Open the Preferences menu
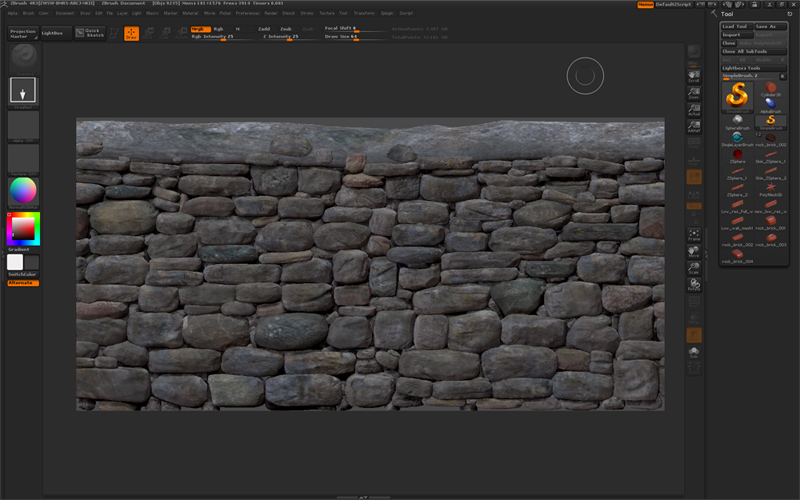The width and height of the screenshot is (800, 500). coord(247,13)
